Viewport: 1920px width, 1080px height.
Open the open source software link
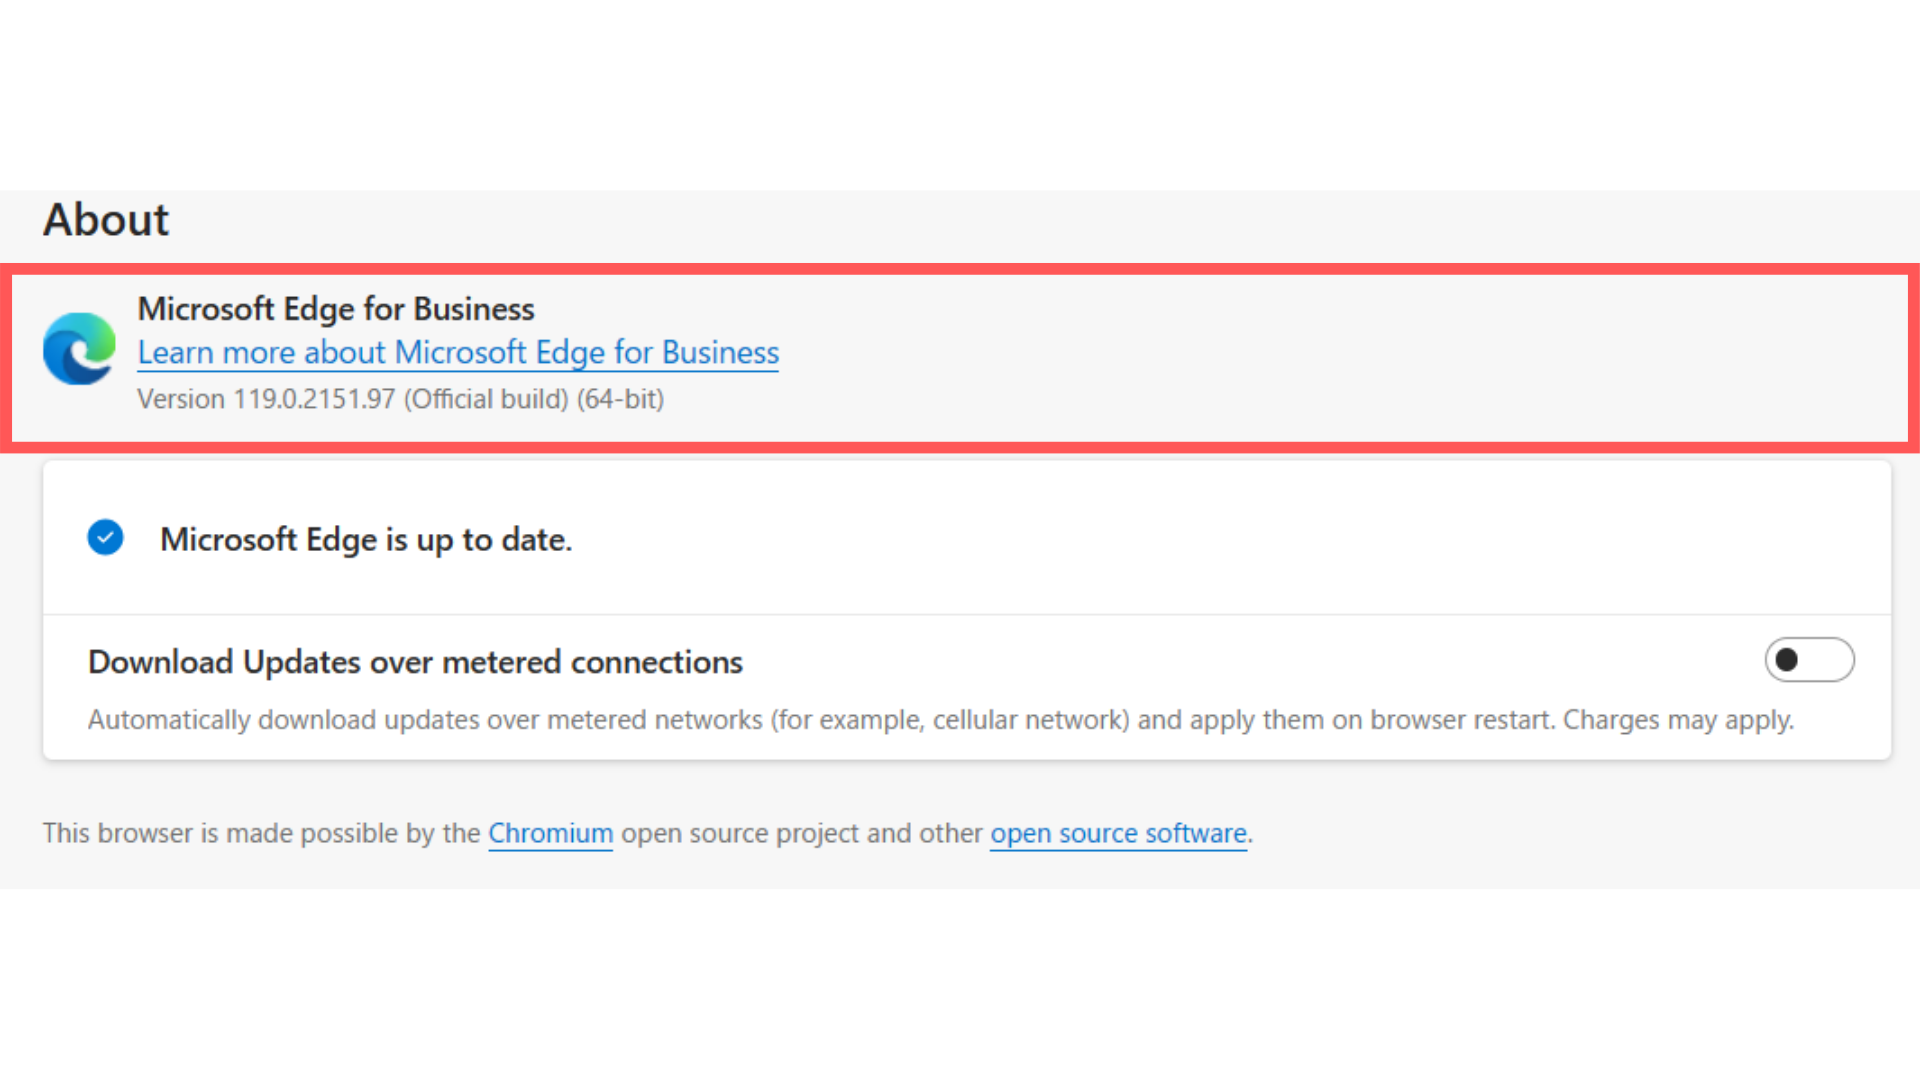click(x=1118, y=833)
